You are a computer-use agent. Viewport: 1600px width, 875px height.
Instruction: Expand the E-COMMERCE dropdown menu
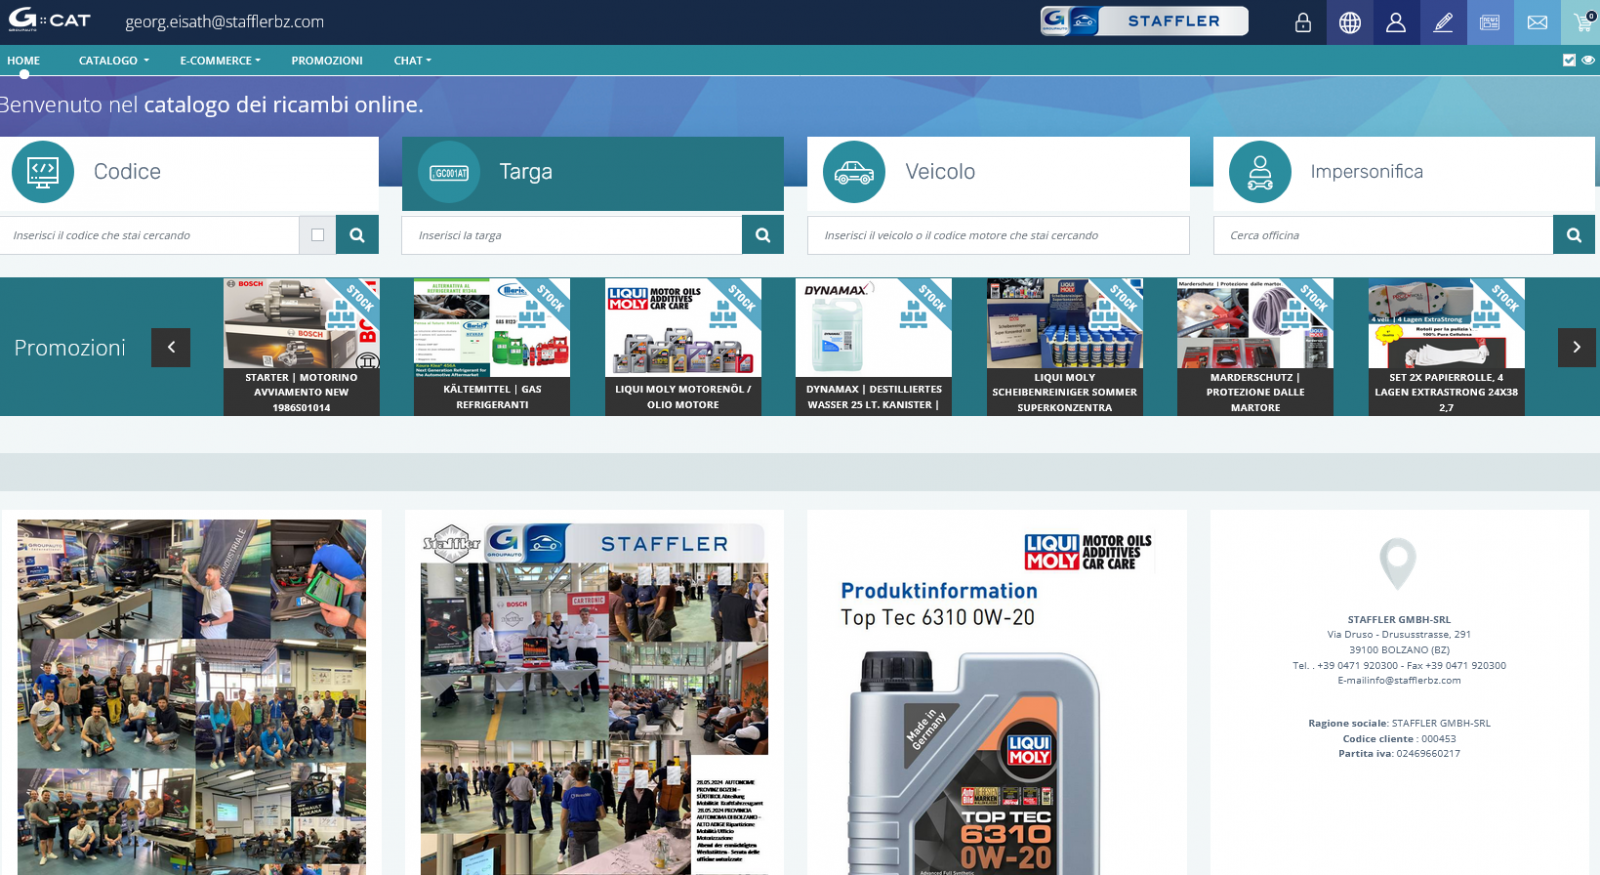[220, 60]
